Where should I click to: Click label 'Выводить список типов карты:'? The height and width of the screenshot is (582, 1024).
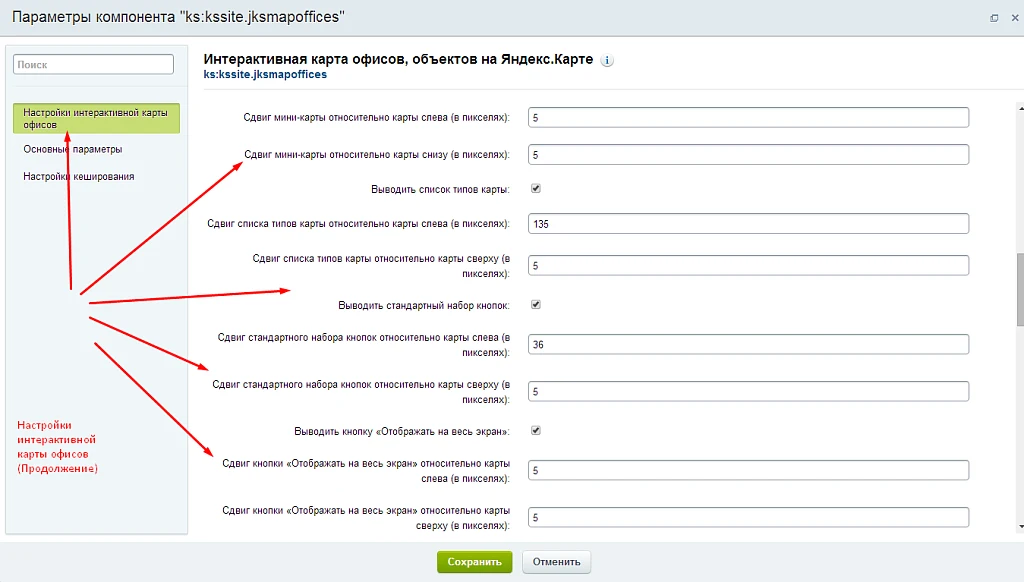coord(440,189)
